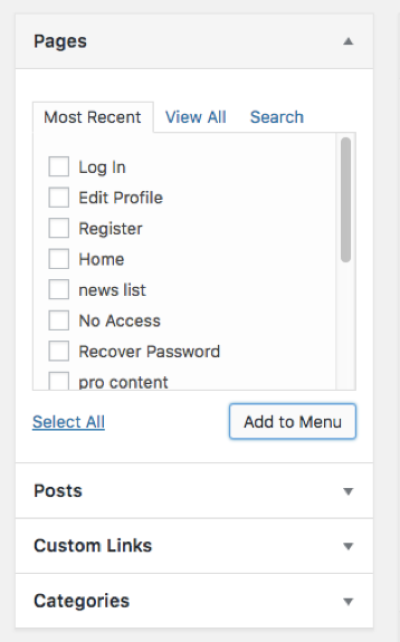Click the Select All link
This screenshot has height=642, width=400.
pos(68,422)
